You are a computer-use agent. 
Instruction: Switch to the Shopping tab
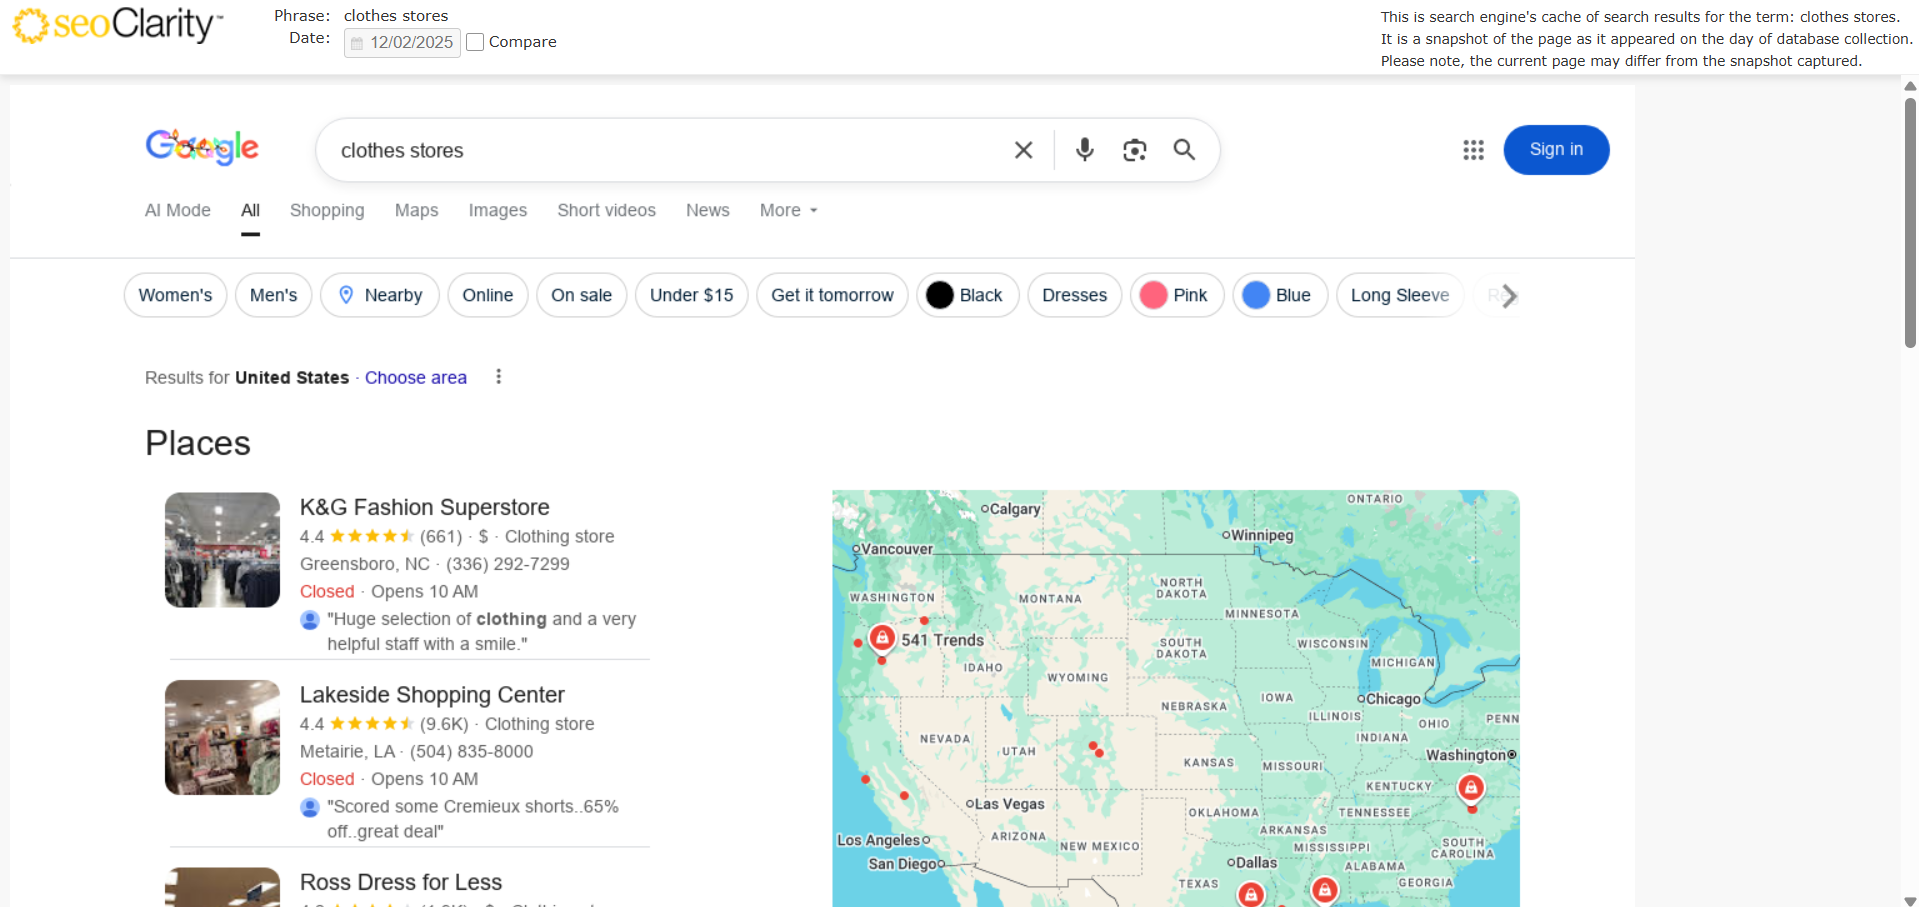point(327,211)
